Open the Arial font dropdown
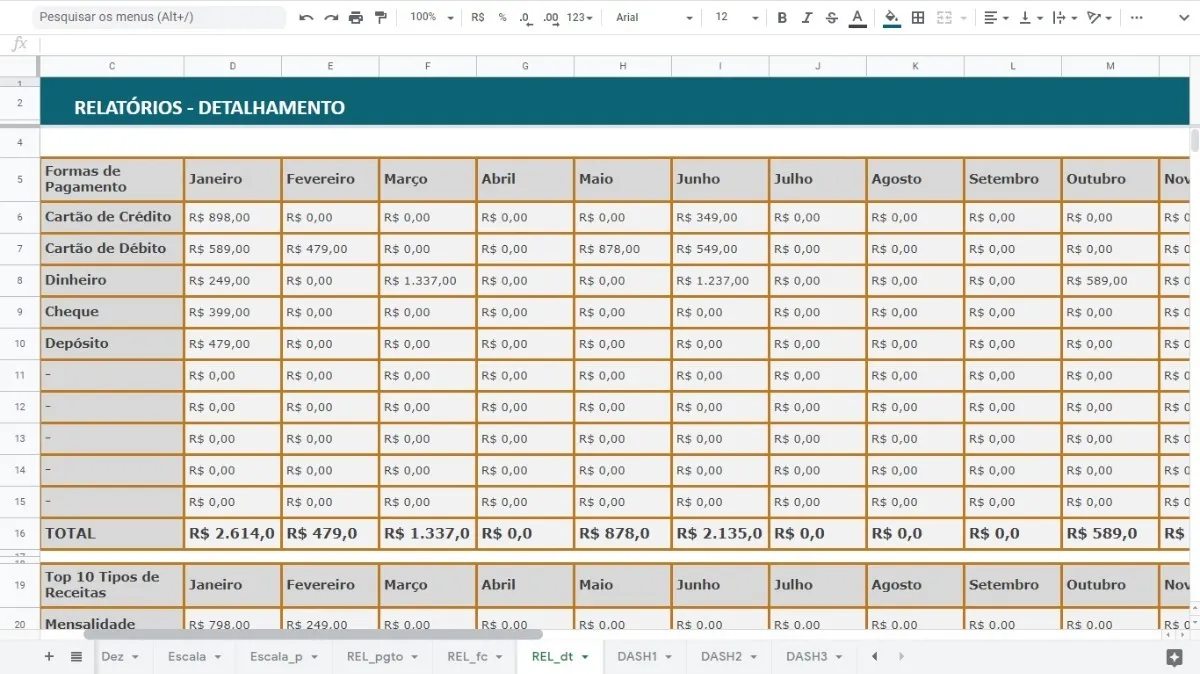This screenshot has width=1200, height=674. [x=654, y=18]
